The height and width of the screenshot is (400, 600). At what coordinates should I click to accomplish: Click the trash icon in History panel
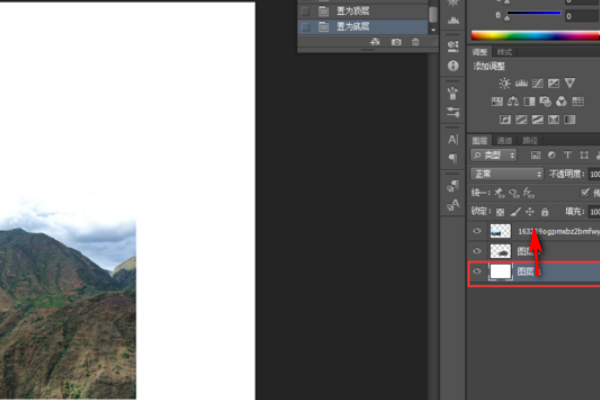click(416, 42)
